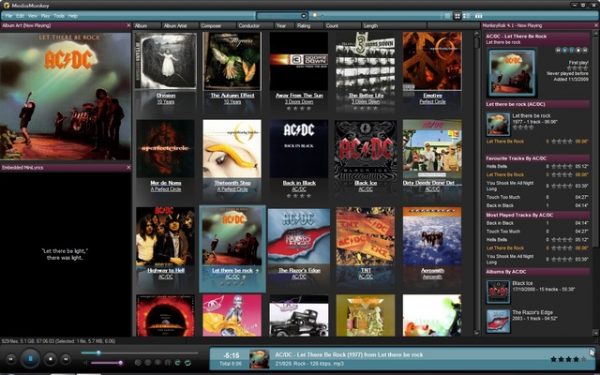Toggle repeat mode in player controls
Viewport: 600px width, 375px height.
click(x=178, y=362)
